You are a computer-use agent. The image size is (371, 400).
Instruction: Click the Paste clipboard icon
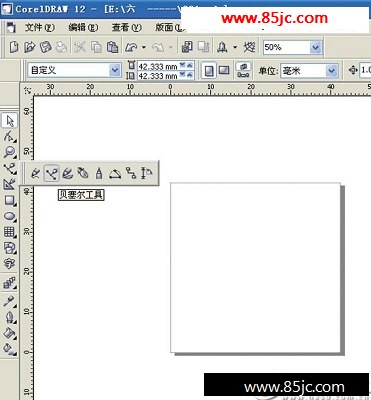pos(112,47)
